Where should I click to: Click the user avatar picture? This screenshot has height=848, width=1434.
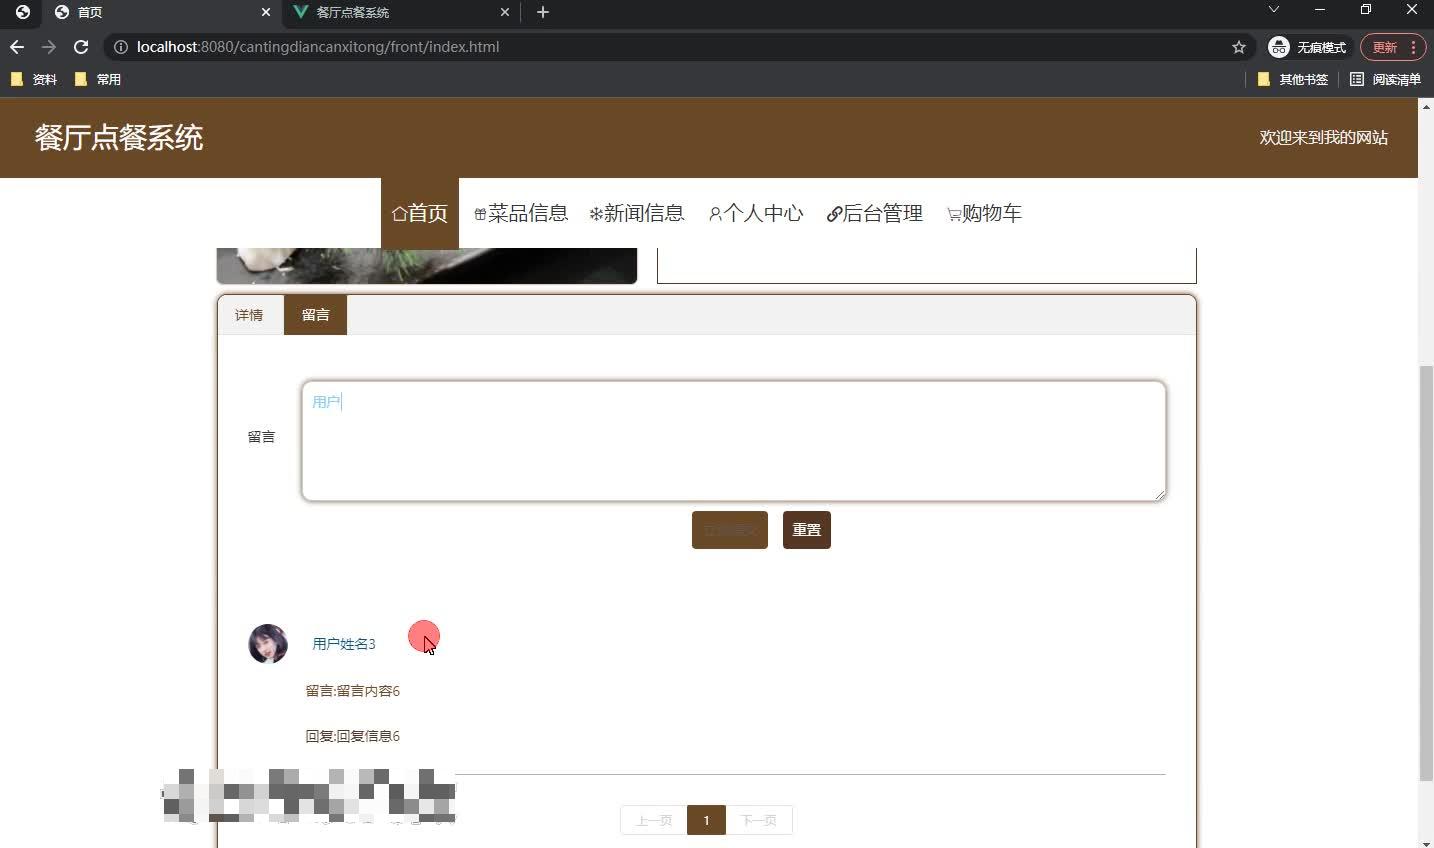point(267,644)
